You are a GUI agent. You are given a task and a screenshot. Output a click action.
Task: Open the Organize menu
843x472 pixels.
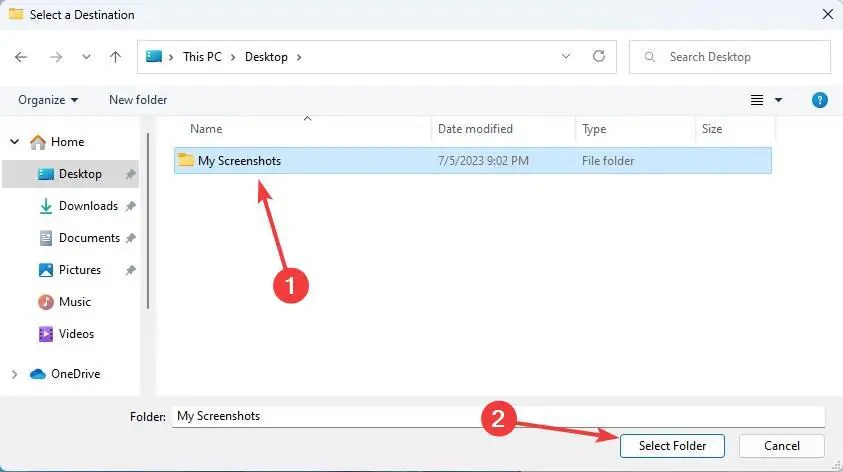pos(48,100)
